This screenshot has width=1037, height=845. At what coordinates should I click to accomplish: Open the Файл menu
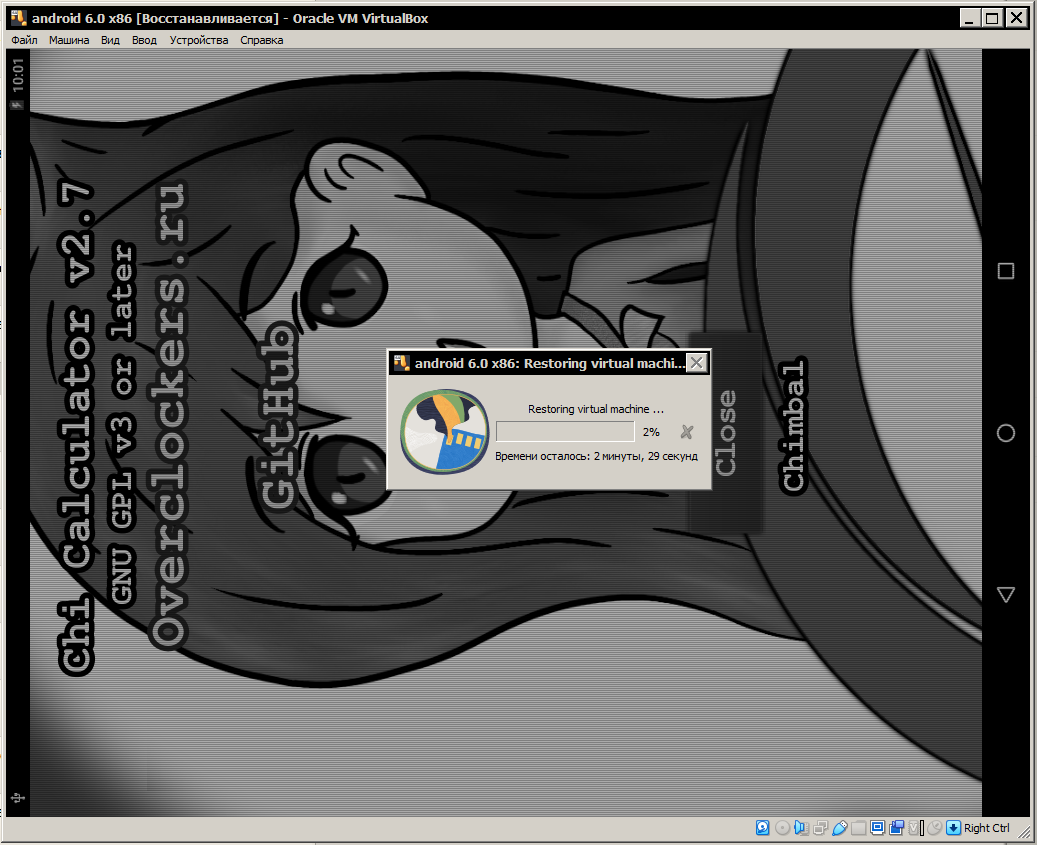click(24, 40)
